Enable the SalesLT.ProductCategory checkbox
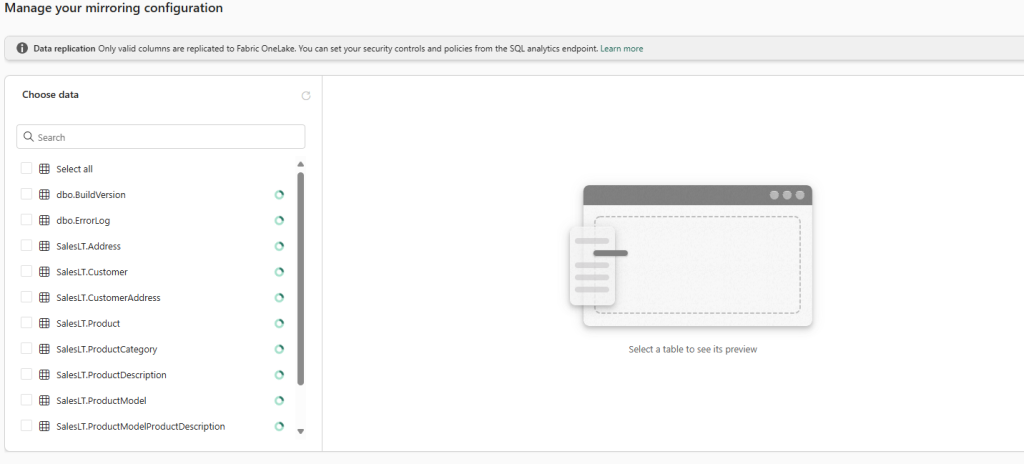This screenshot has height=464, width=1024. click(x=26, y=348)
